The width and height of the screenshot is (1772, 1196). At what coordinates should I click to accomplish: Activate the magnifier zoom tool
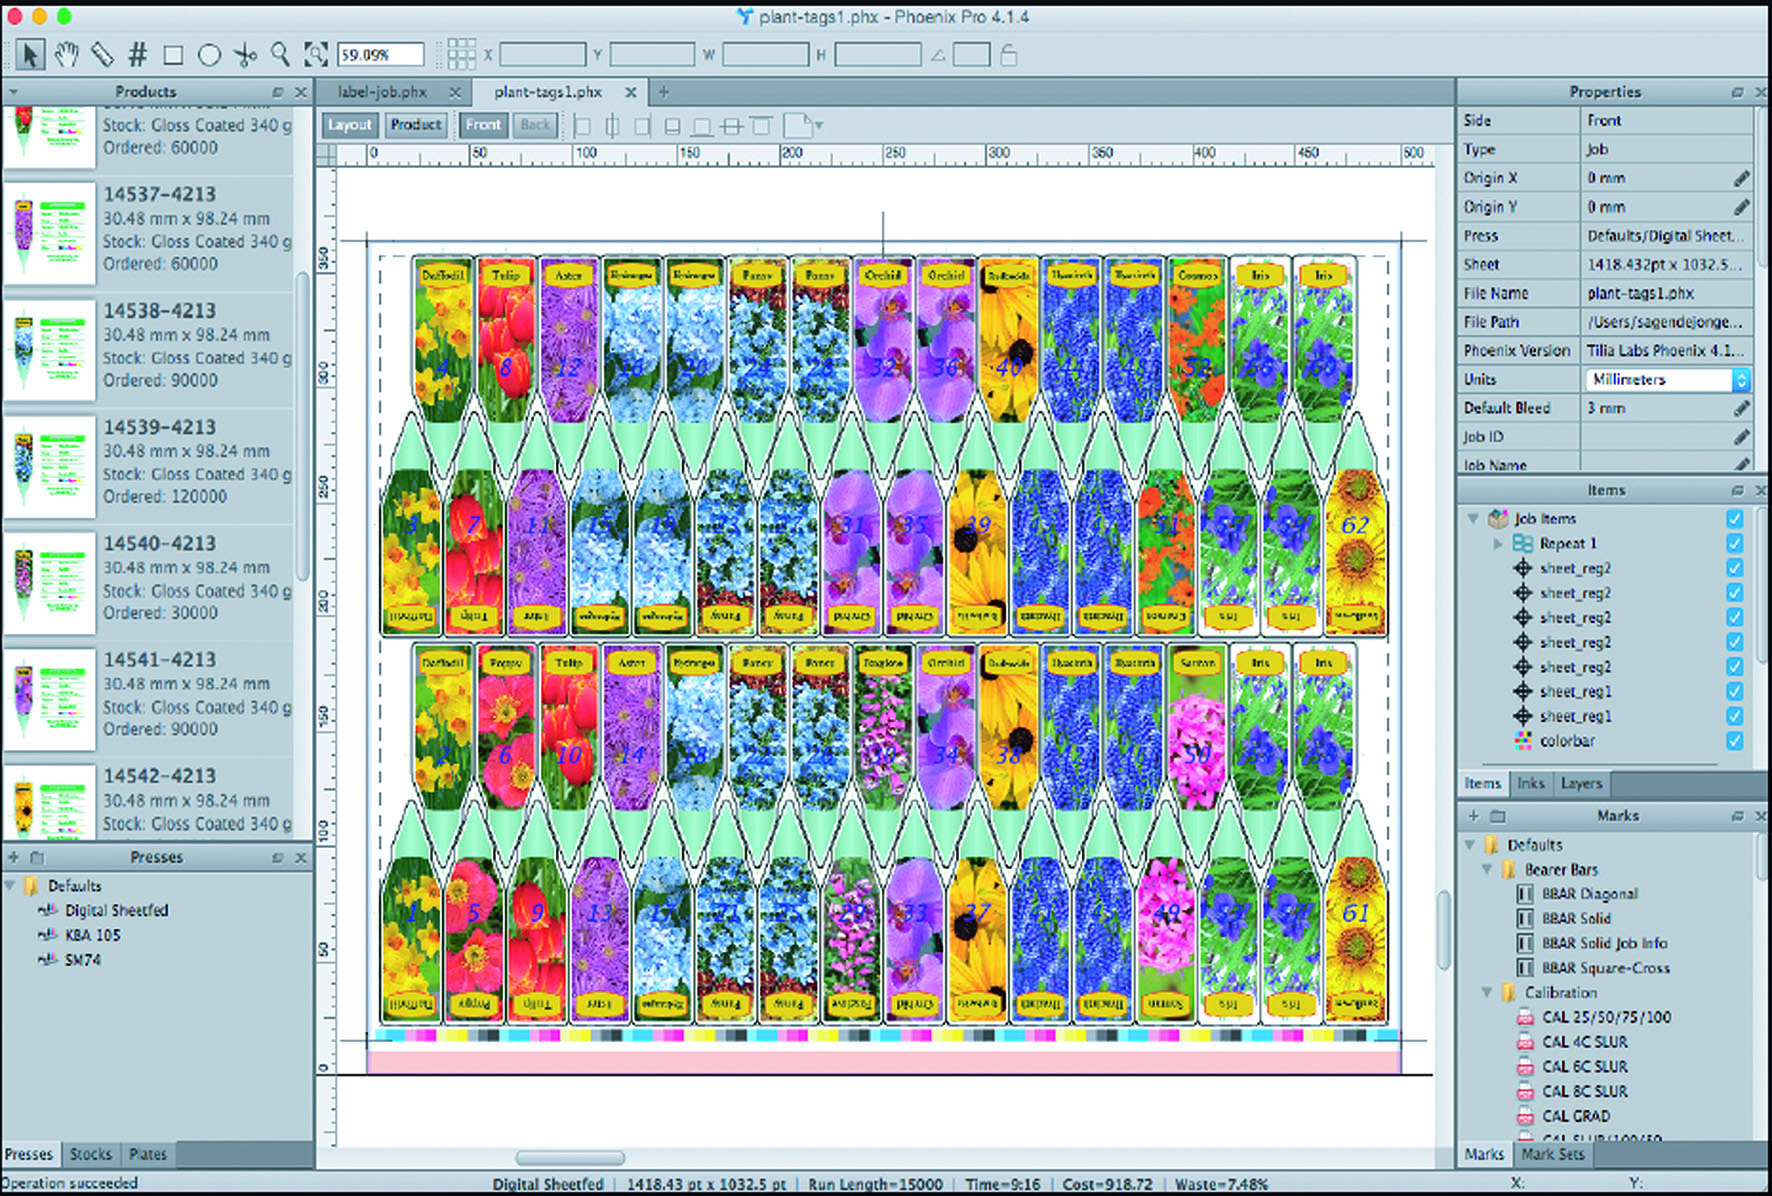coord(281,54)
